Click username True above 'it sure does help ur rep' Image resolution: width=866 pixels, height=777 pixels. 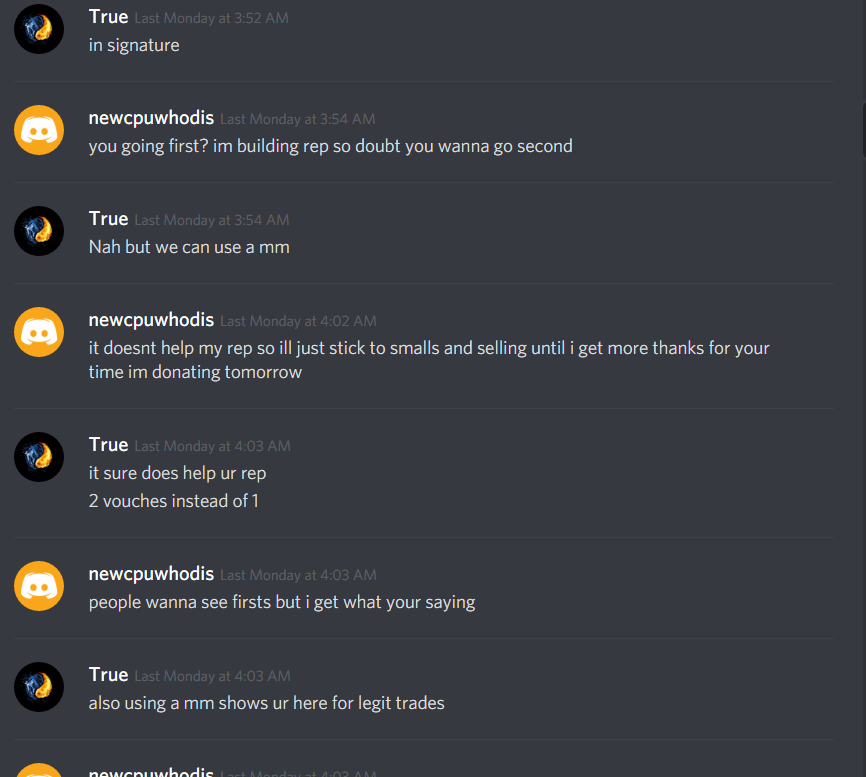108,445
